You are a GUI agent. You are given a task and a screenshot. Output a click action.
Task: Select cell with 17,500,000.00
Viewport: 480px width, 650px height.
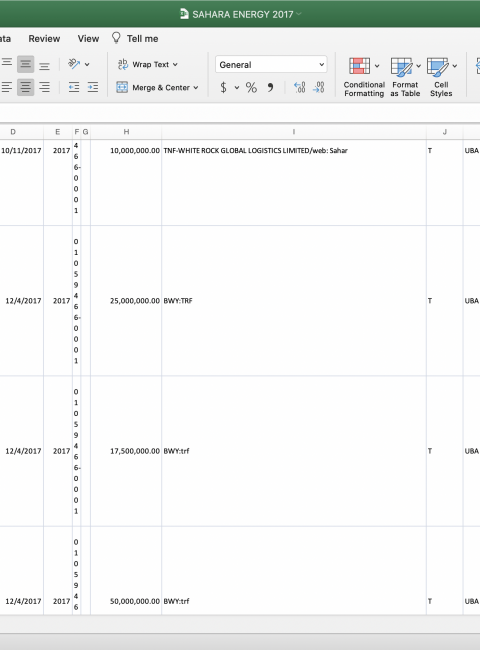coord(126,451)
